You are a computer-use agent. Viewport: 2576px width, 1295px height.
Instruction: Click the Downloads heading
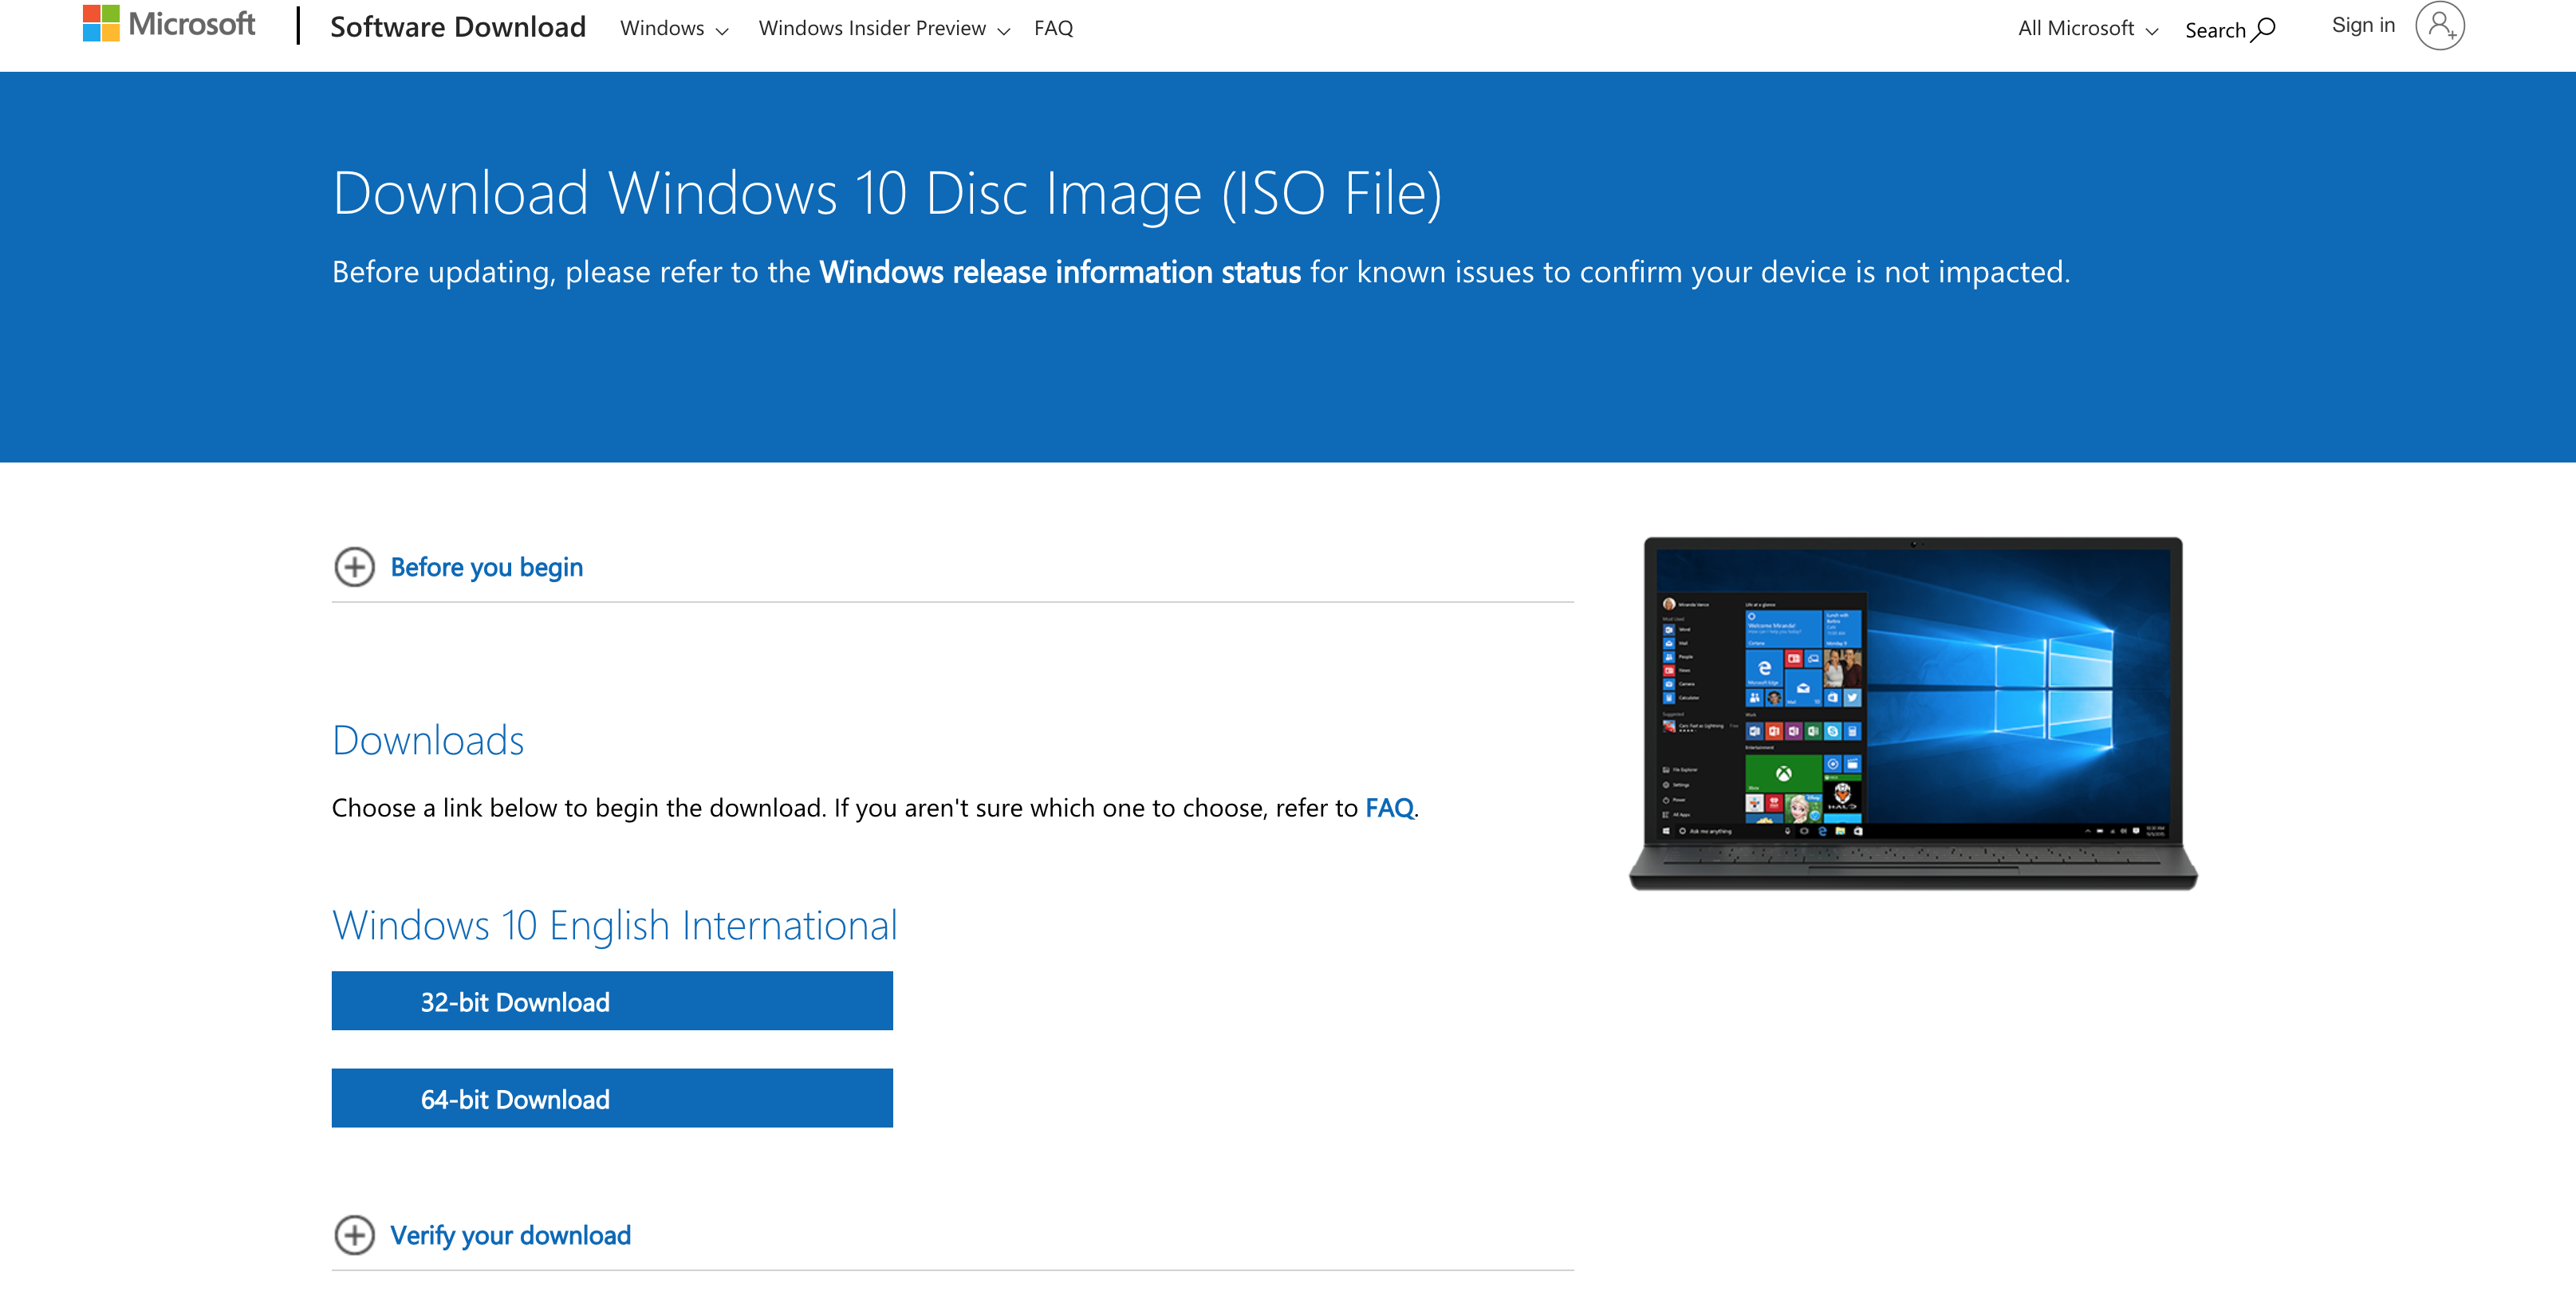428,741
